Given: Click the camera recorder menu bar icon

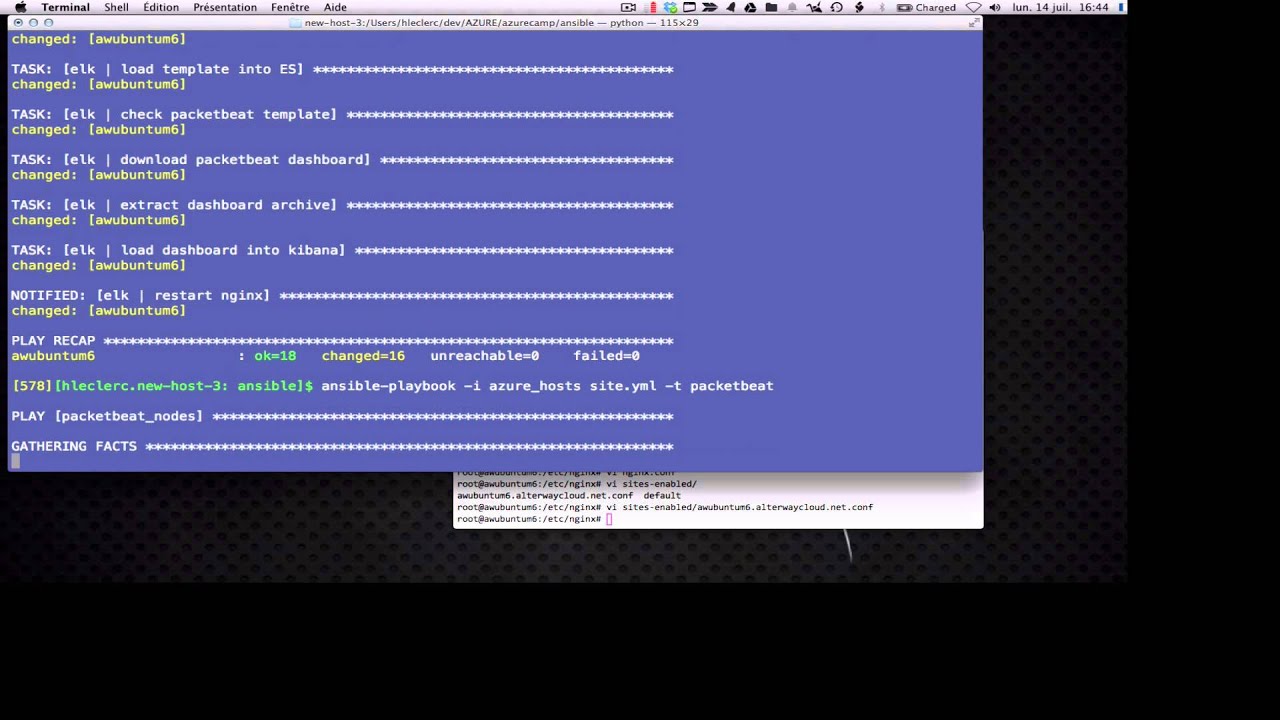Looking at the screenshot, I should [x=628, y=7].
